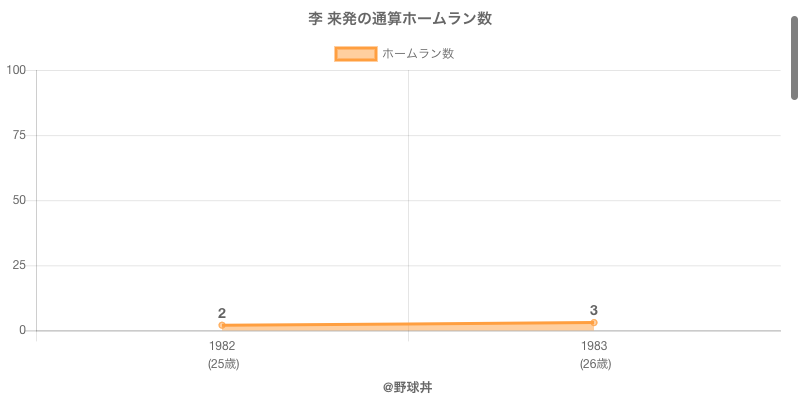Click the (25歳) age label
The image size is (800, 400).
click(x=223, y=364)
